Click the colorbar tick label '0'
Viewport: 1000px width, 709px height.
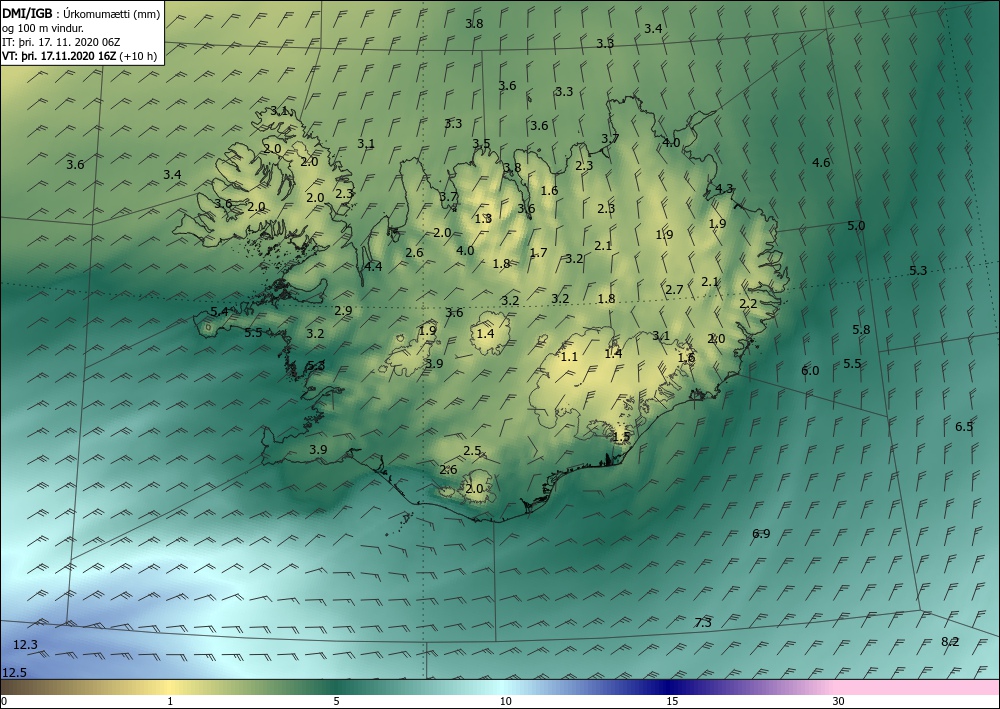(4, 701)
